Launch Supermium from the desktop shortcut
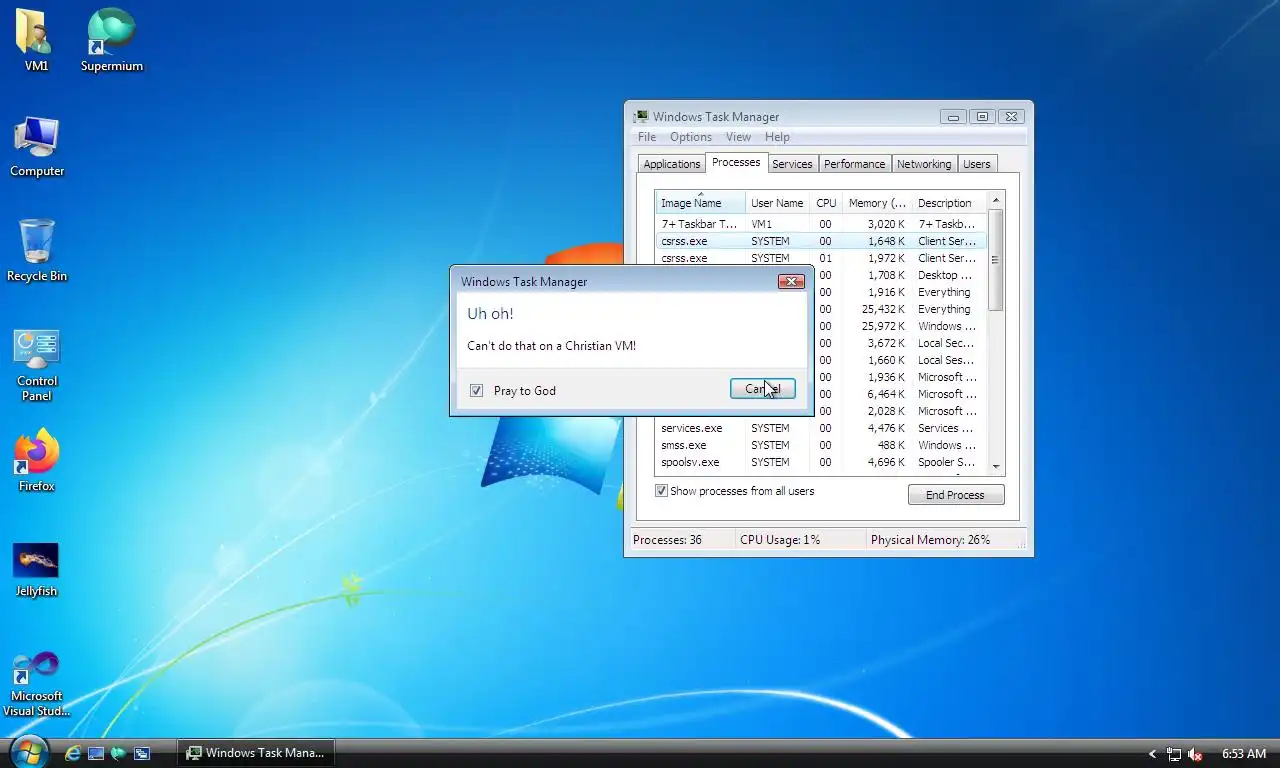Viewport: 1280px width, 768px height. (111, 40)
